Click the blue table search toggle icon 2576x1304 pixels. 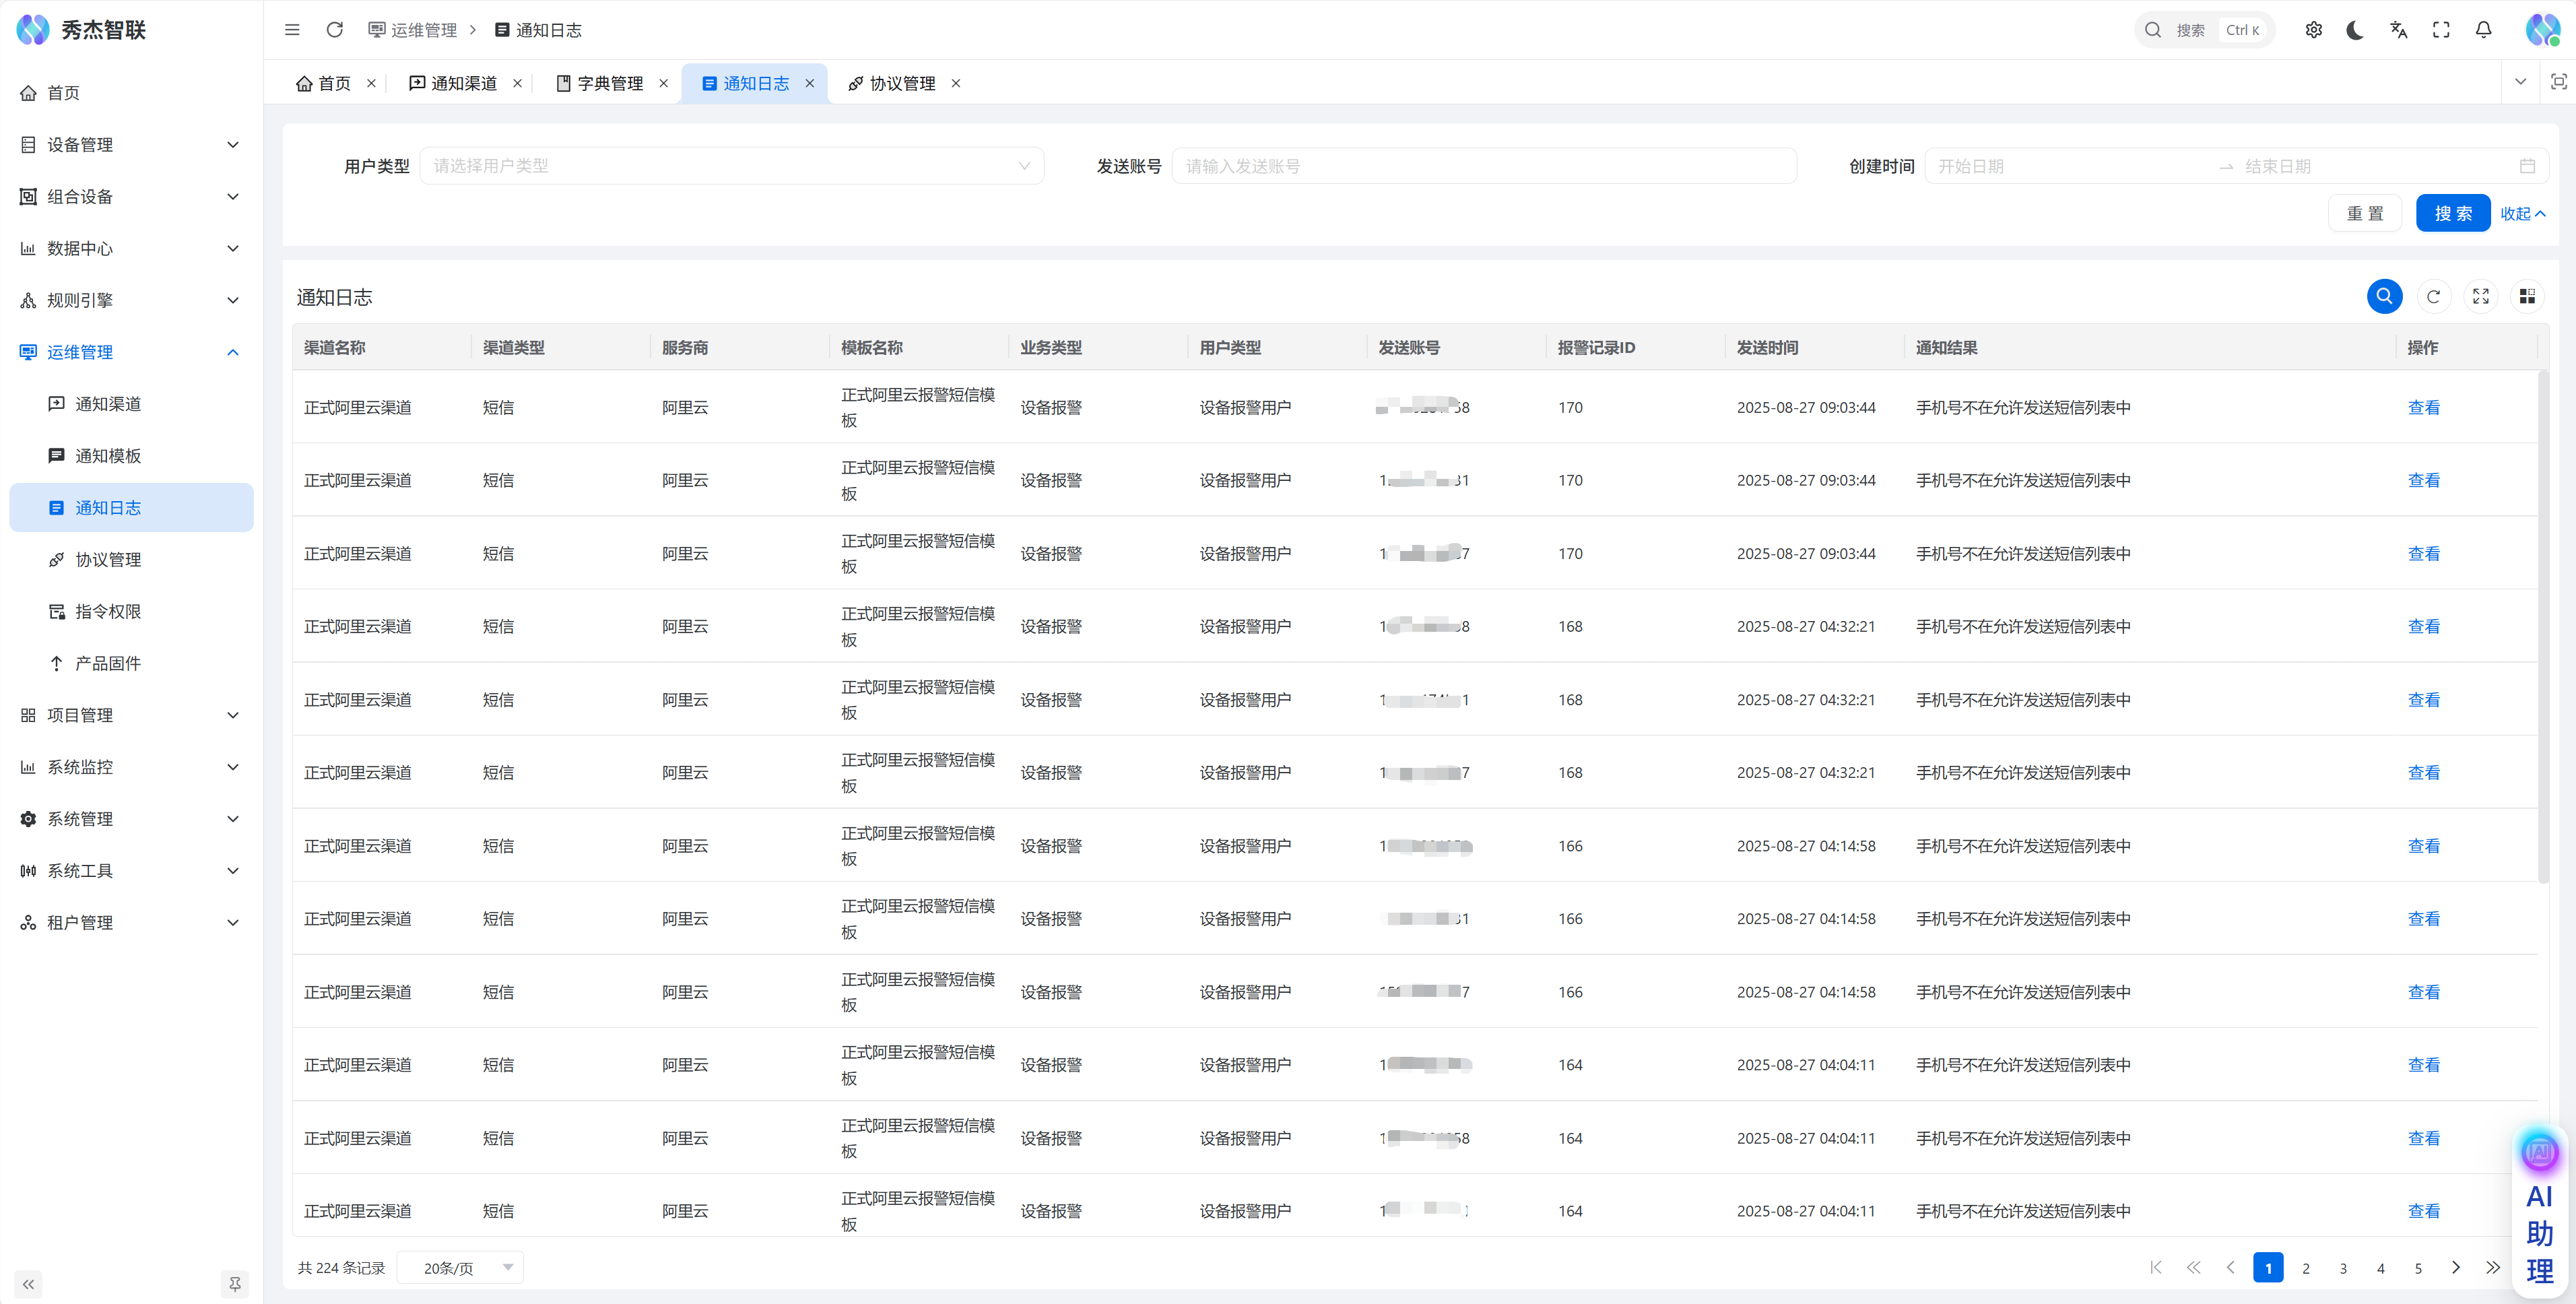click(x=2384, y=296)
